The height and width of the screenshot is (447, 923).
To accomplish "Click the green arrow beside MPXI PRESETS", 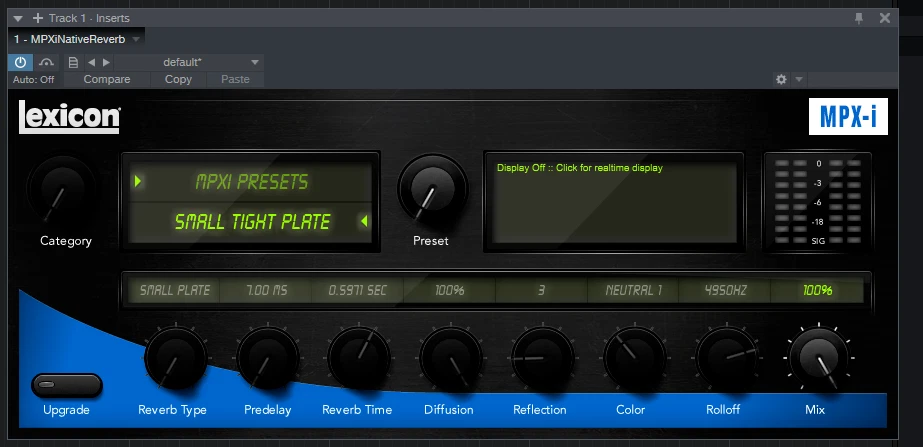I will [x=138, y=181].
